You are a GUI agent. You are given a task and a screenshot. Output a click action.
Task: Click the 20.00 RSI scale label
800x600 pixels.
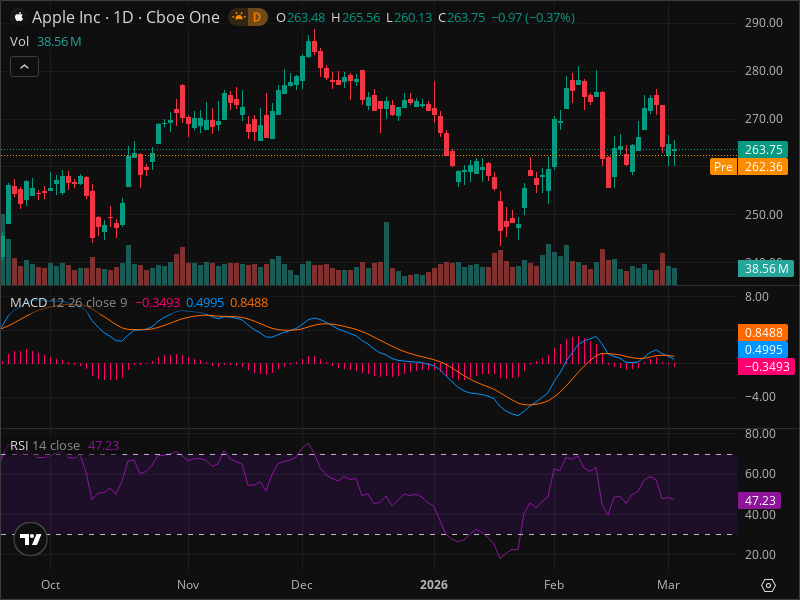[760, 555]
